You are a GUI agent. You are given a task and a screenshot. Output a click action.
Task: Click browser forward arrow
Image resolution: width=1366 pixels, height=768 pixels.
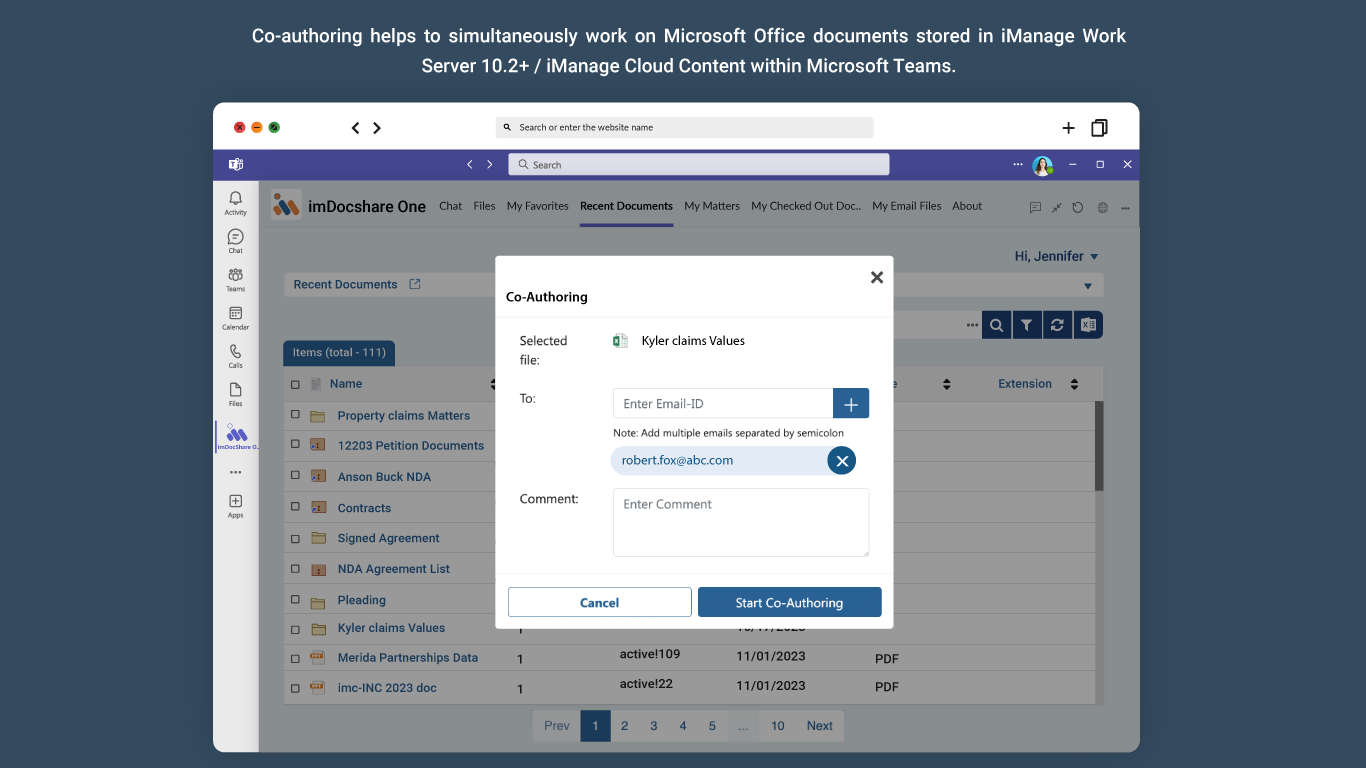[377, 128]
